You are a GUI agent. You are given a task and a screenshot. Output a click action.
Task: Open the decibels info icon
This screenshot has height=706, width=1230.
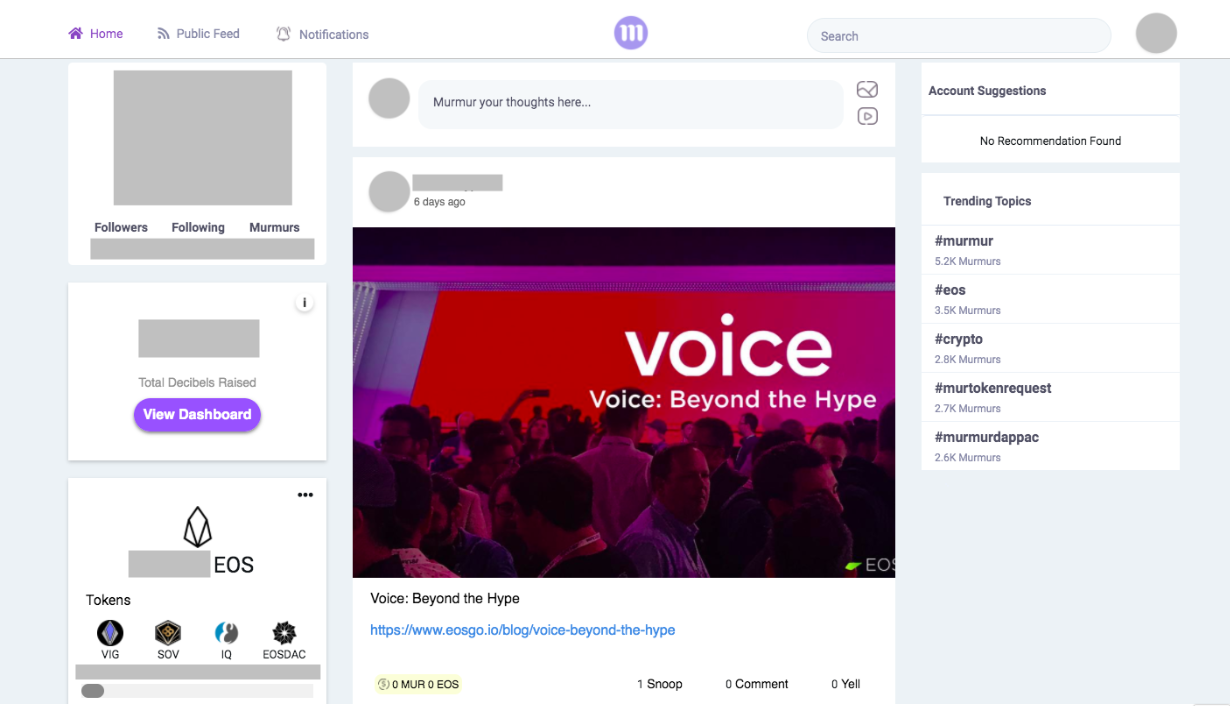(x=304, y=303)
